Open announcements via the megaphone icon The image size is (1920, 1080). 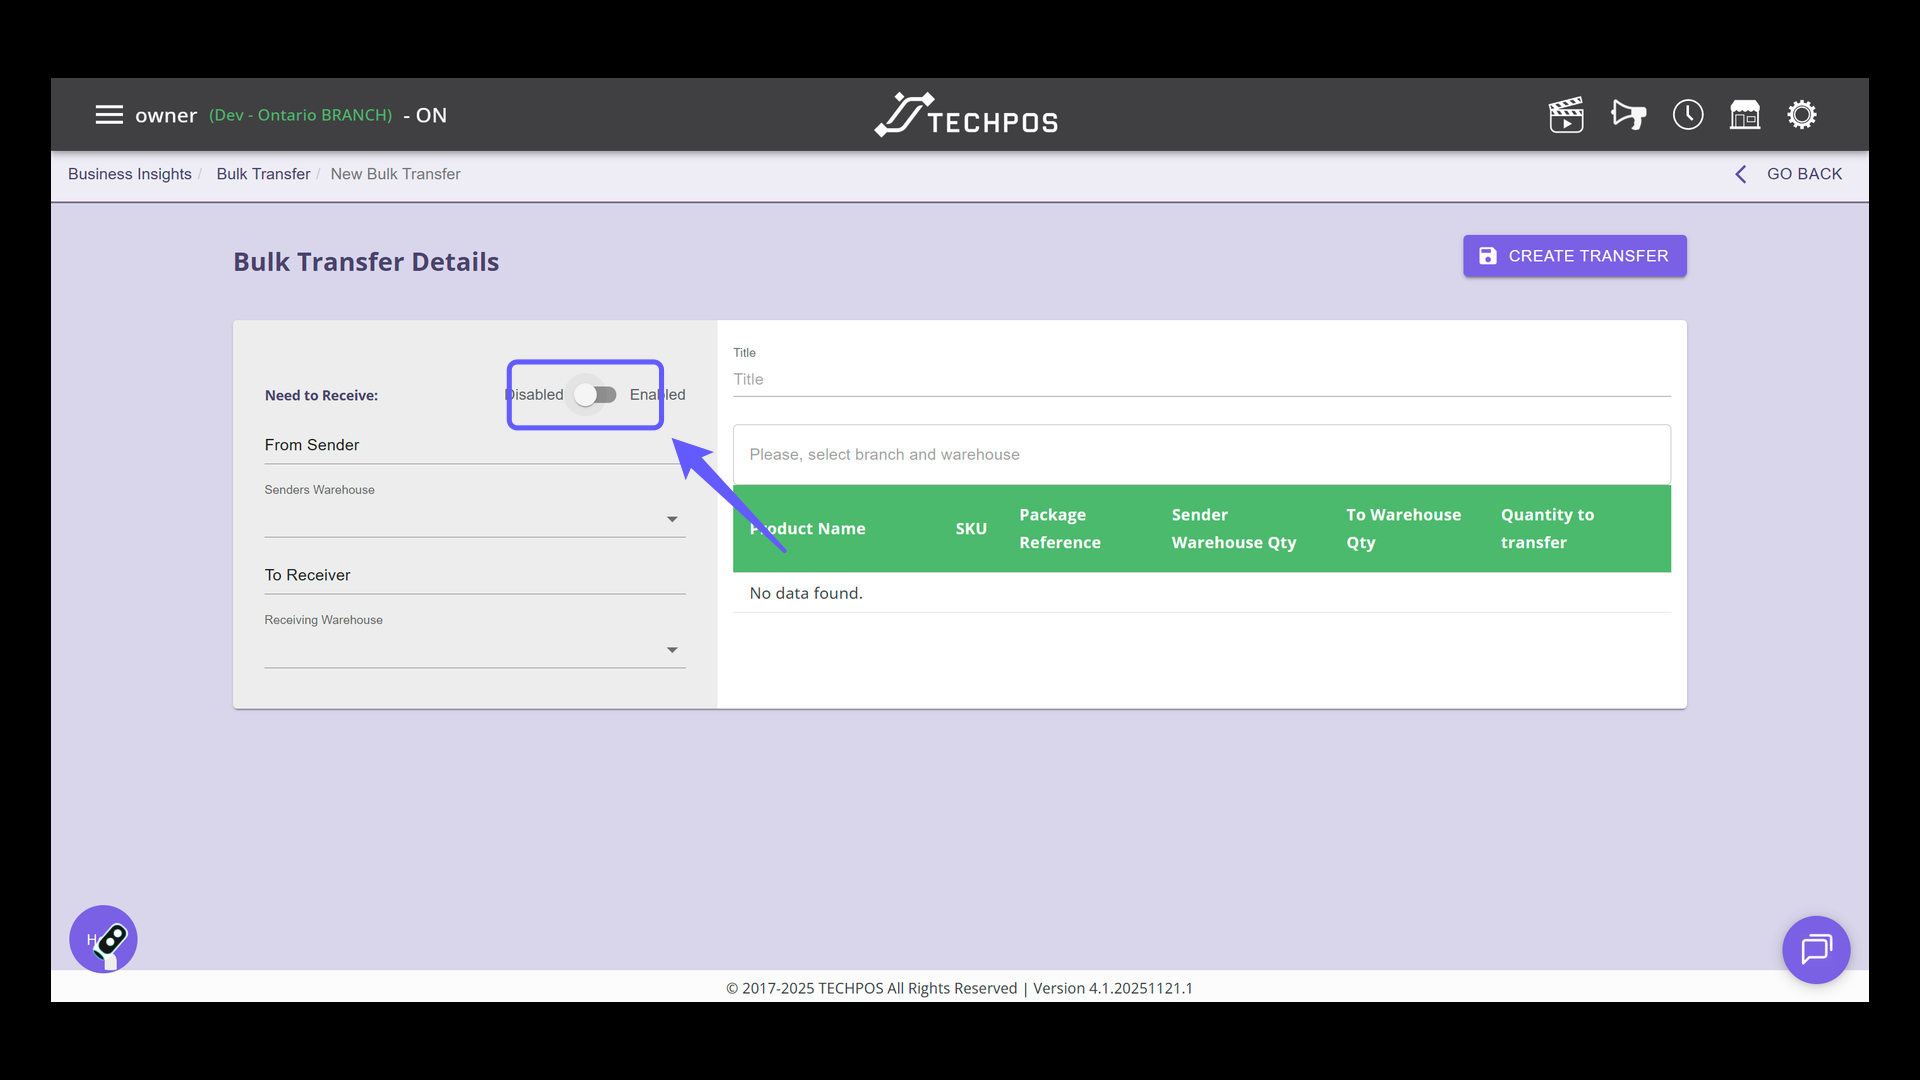1627,114
